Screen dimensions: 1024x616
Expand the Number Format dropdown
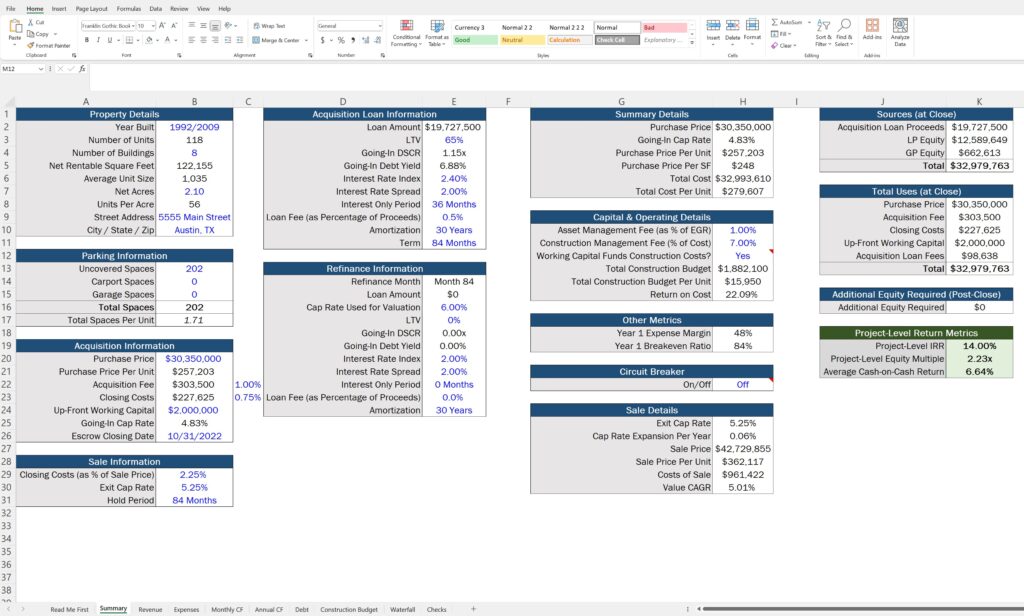380,26
